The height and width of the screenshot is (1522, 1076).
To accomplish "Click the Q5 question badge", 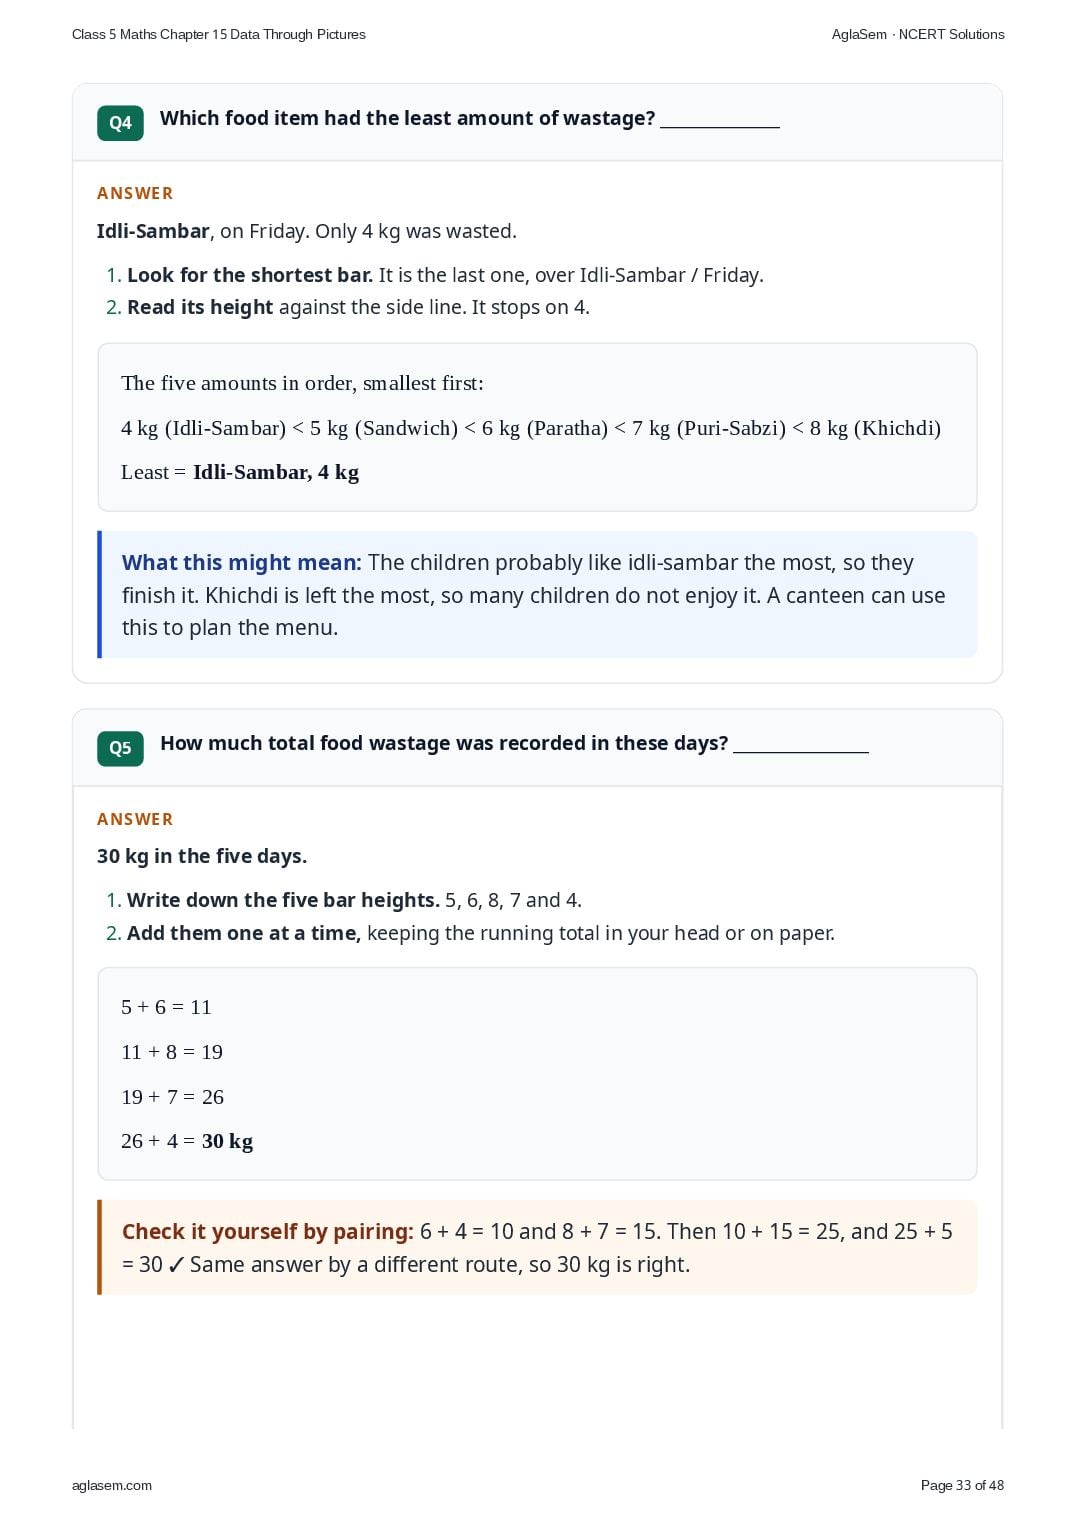I will point(120,748).
